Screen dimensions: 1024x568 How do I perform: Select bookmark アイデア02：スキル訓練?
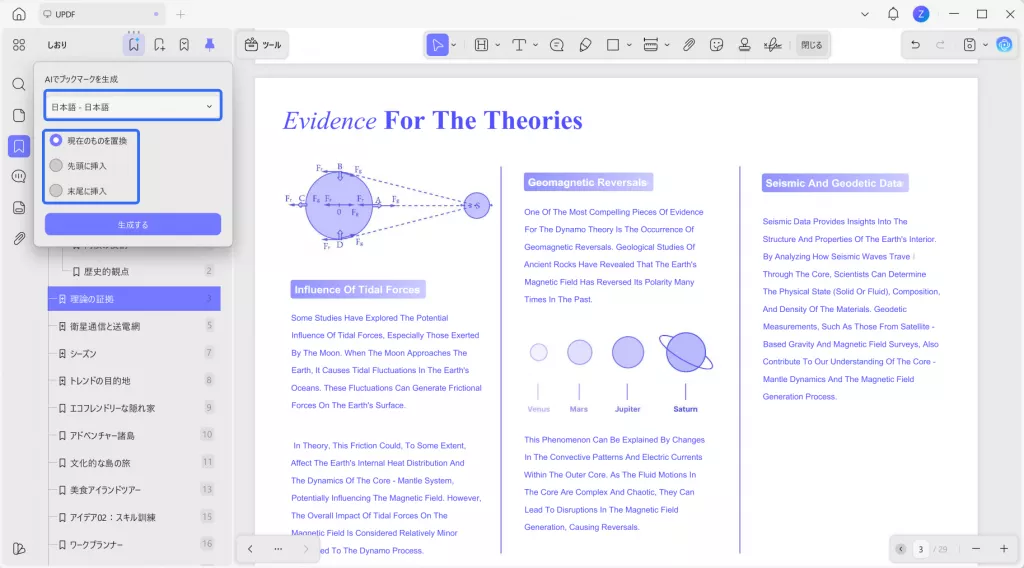[x=112, y=517]
